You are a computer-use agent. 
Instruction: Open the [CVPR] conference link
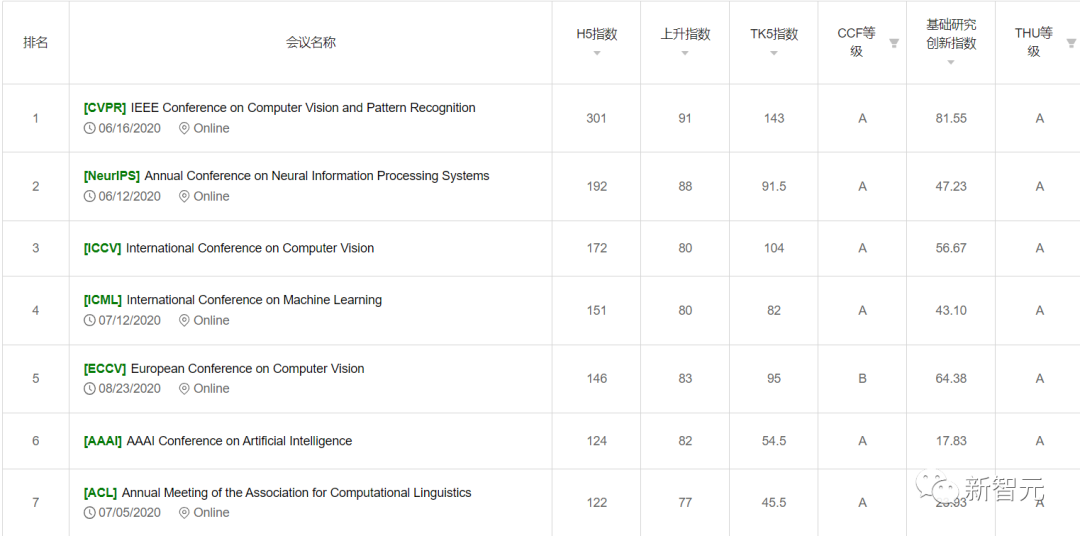[105, 108]
